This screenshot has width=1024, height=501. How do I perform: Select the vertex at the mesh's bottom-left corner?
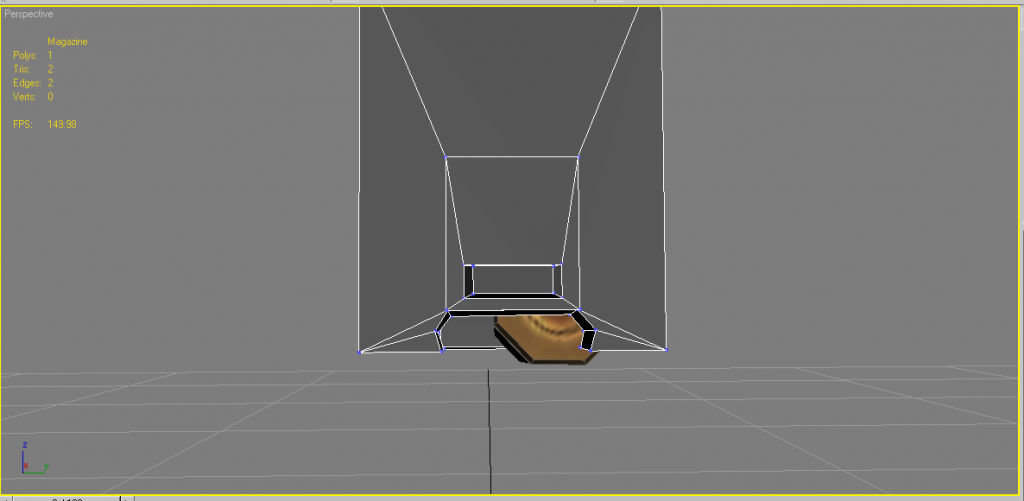click(x=360, y=351)
